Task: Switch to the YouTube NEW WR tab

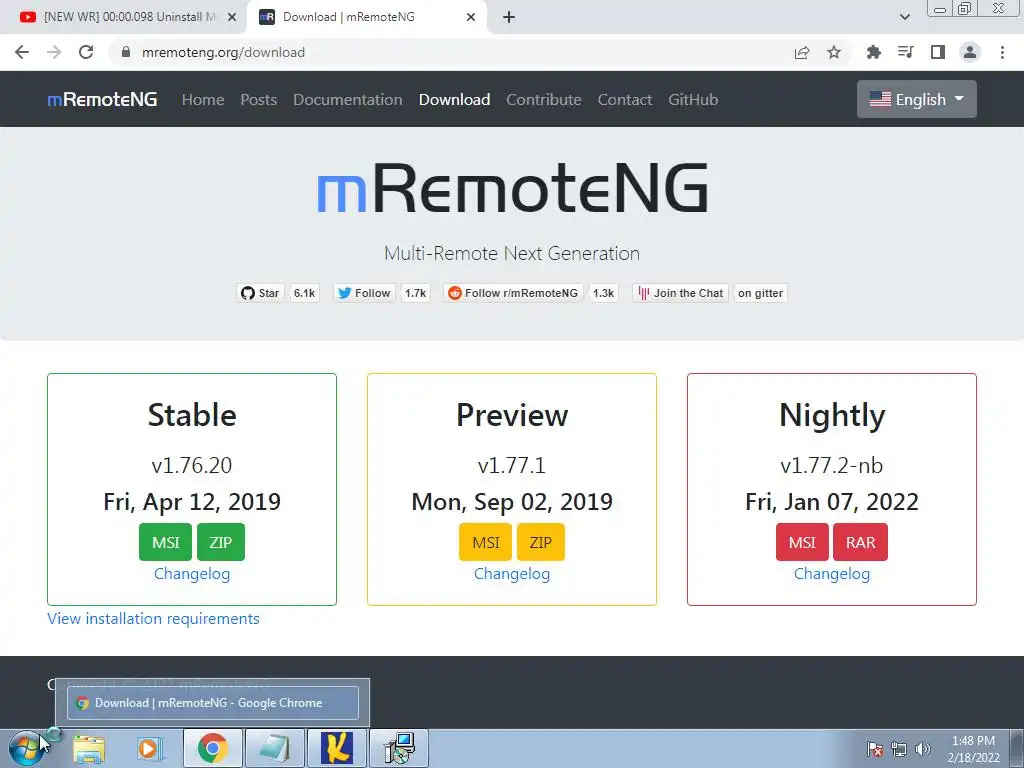Action: (123, 17)
